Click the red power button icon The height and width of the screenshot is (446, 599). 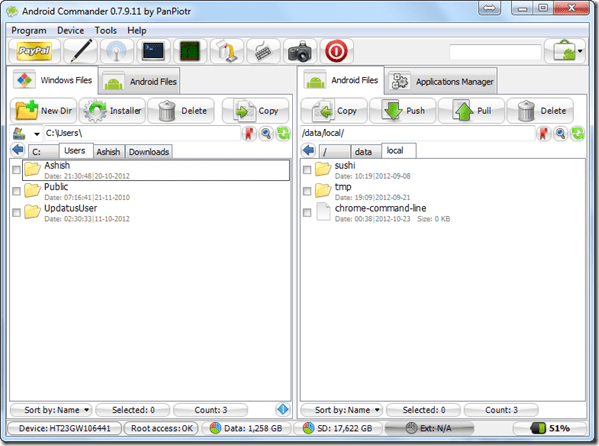point(336,51)
